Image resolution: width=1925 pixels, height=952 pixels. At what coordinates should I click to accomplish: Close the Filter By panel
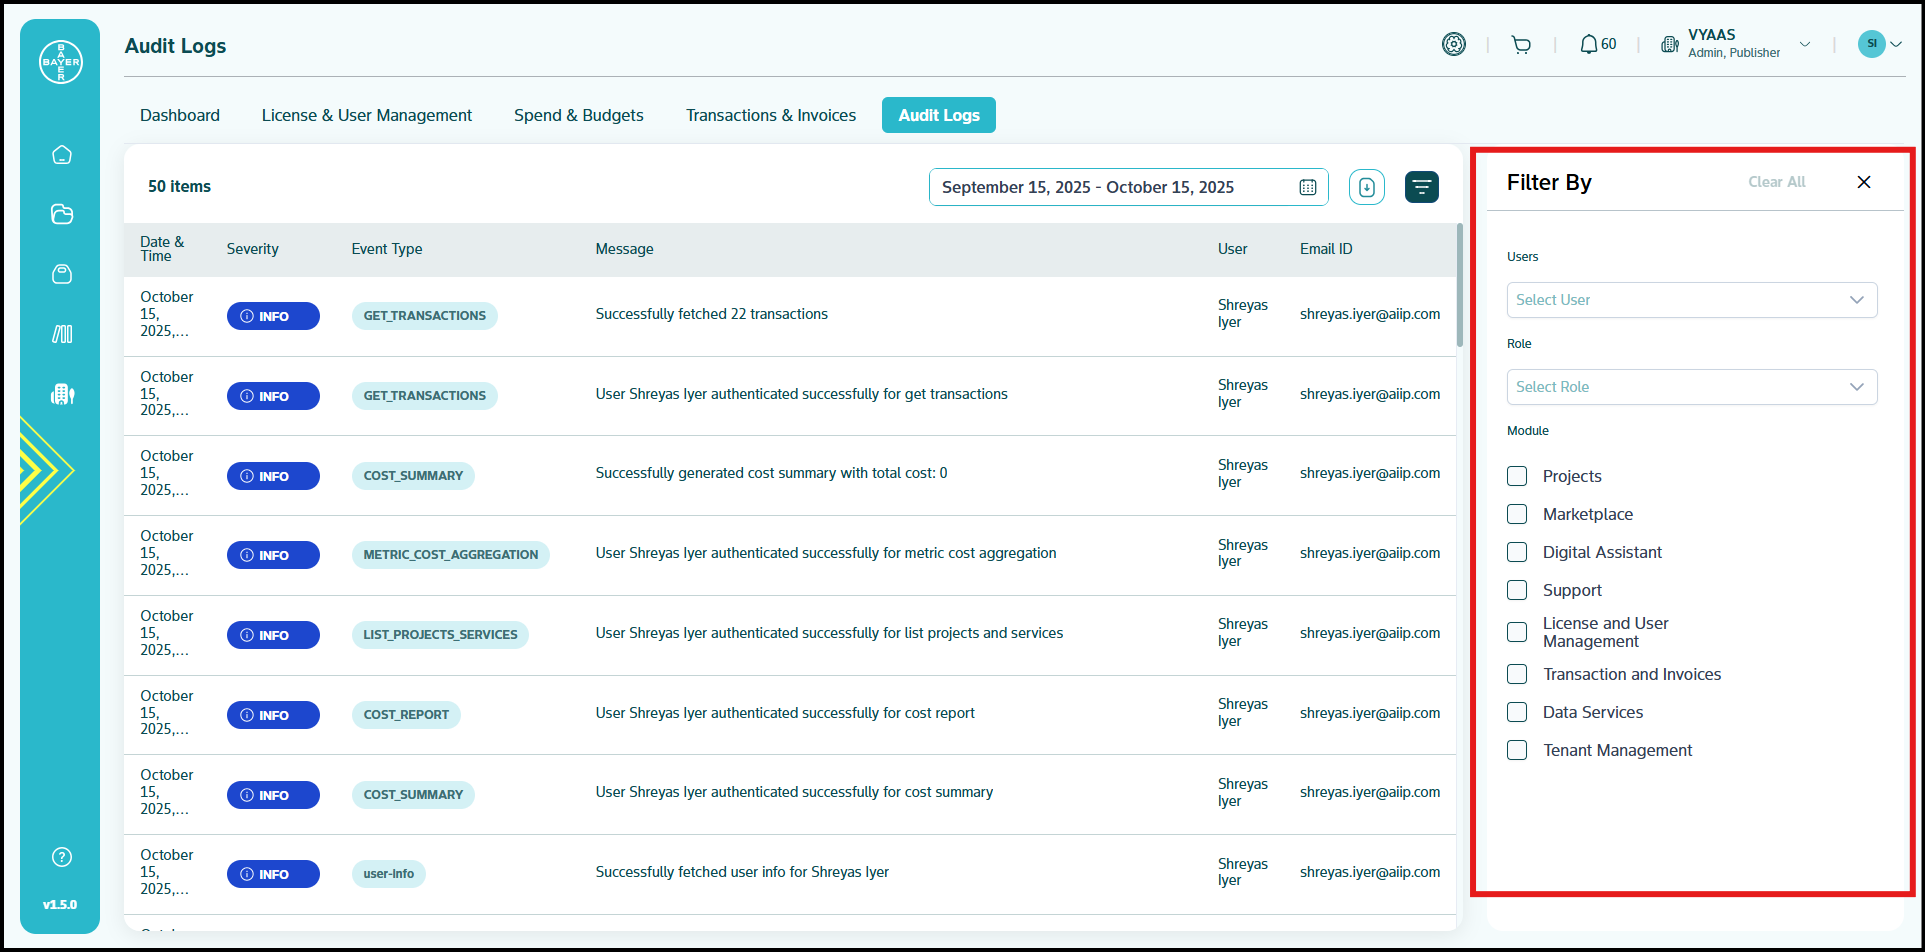pyautogui.click(x=1863, y=182)
